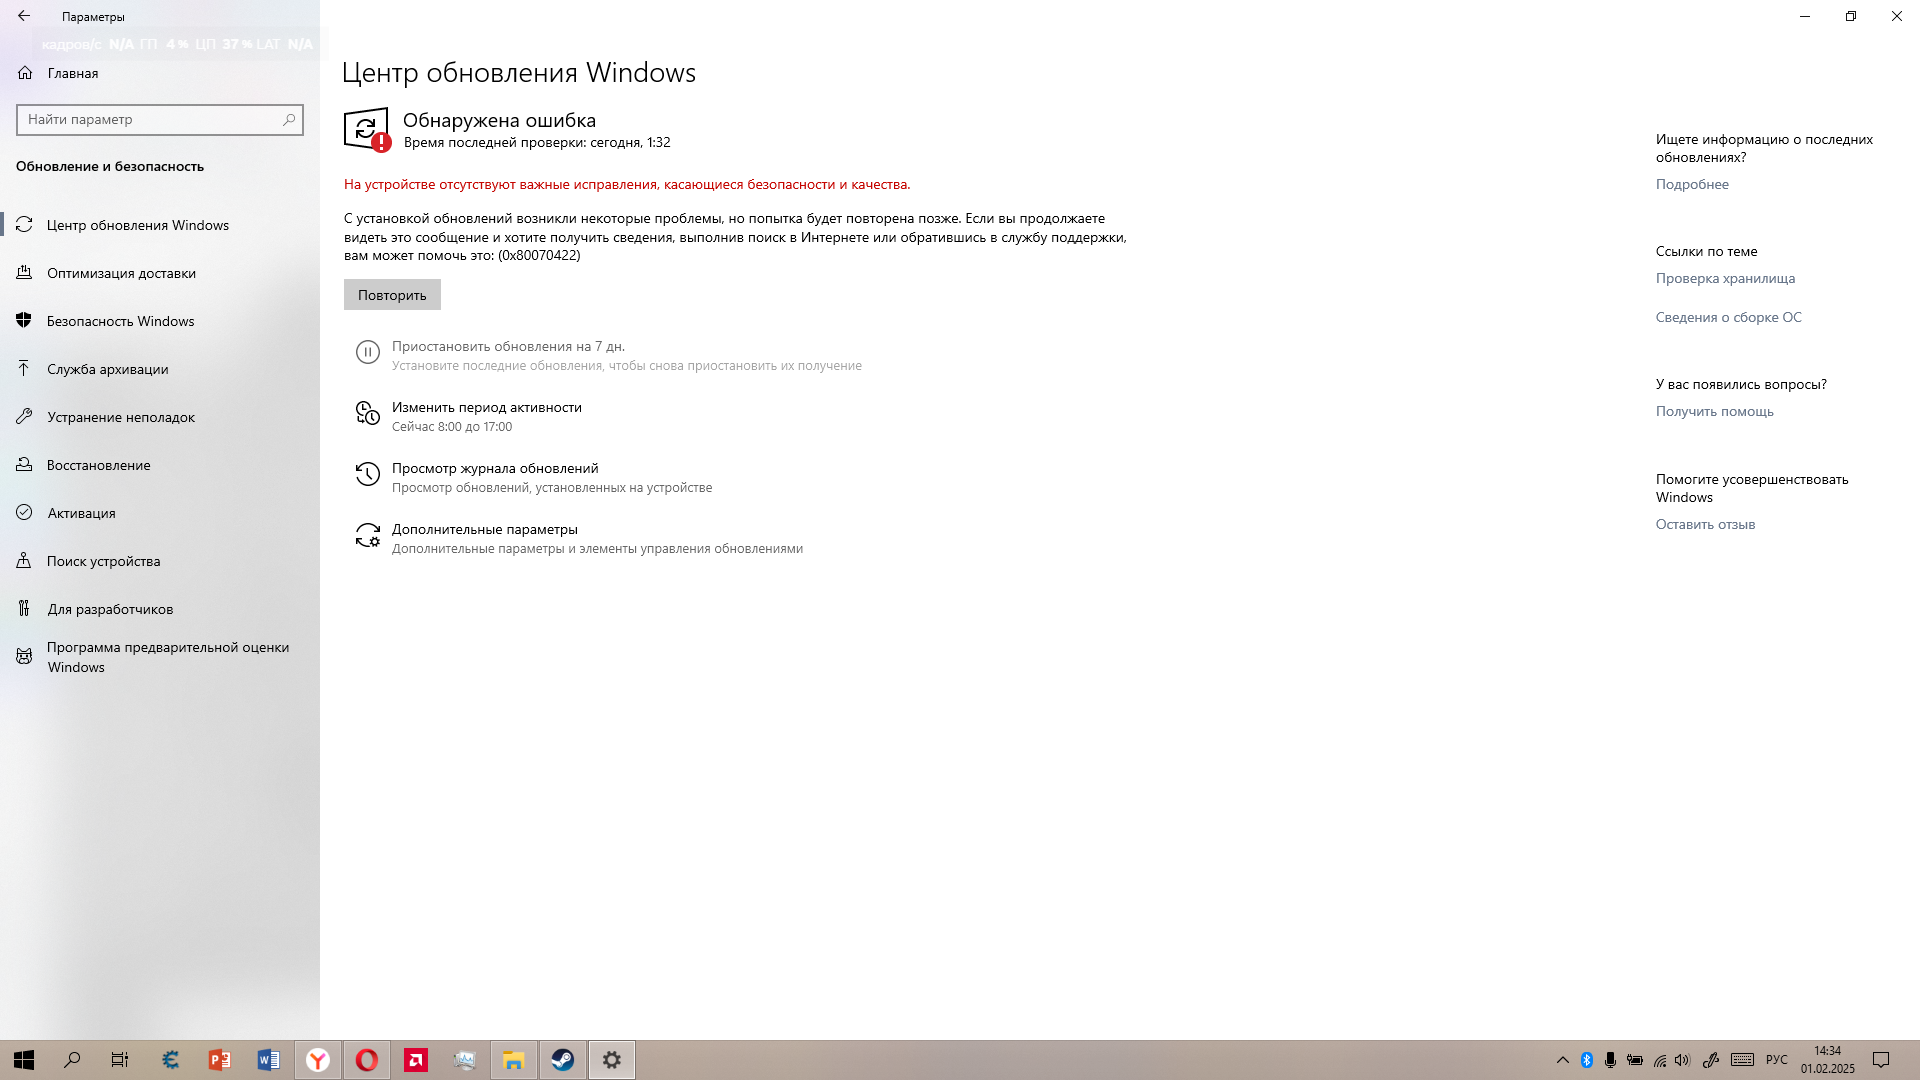Viewport: 1920px width, 1080px height.
Task: Open the picture viewer app in taskbar
Action: pos(465,1060)
